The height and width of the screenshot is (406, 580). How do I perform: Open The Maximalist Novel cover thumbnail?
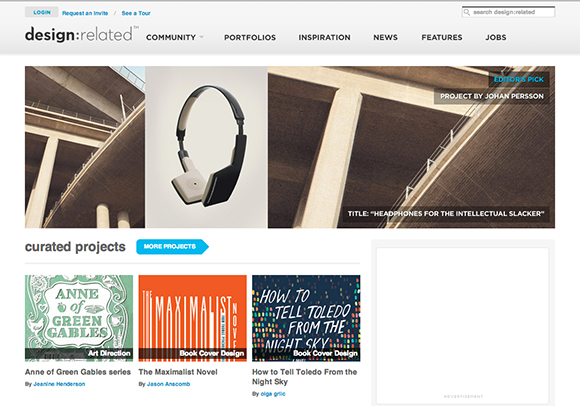(192, 318)
